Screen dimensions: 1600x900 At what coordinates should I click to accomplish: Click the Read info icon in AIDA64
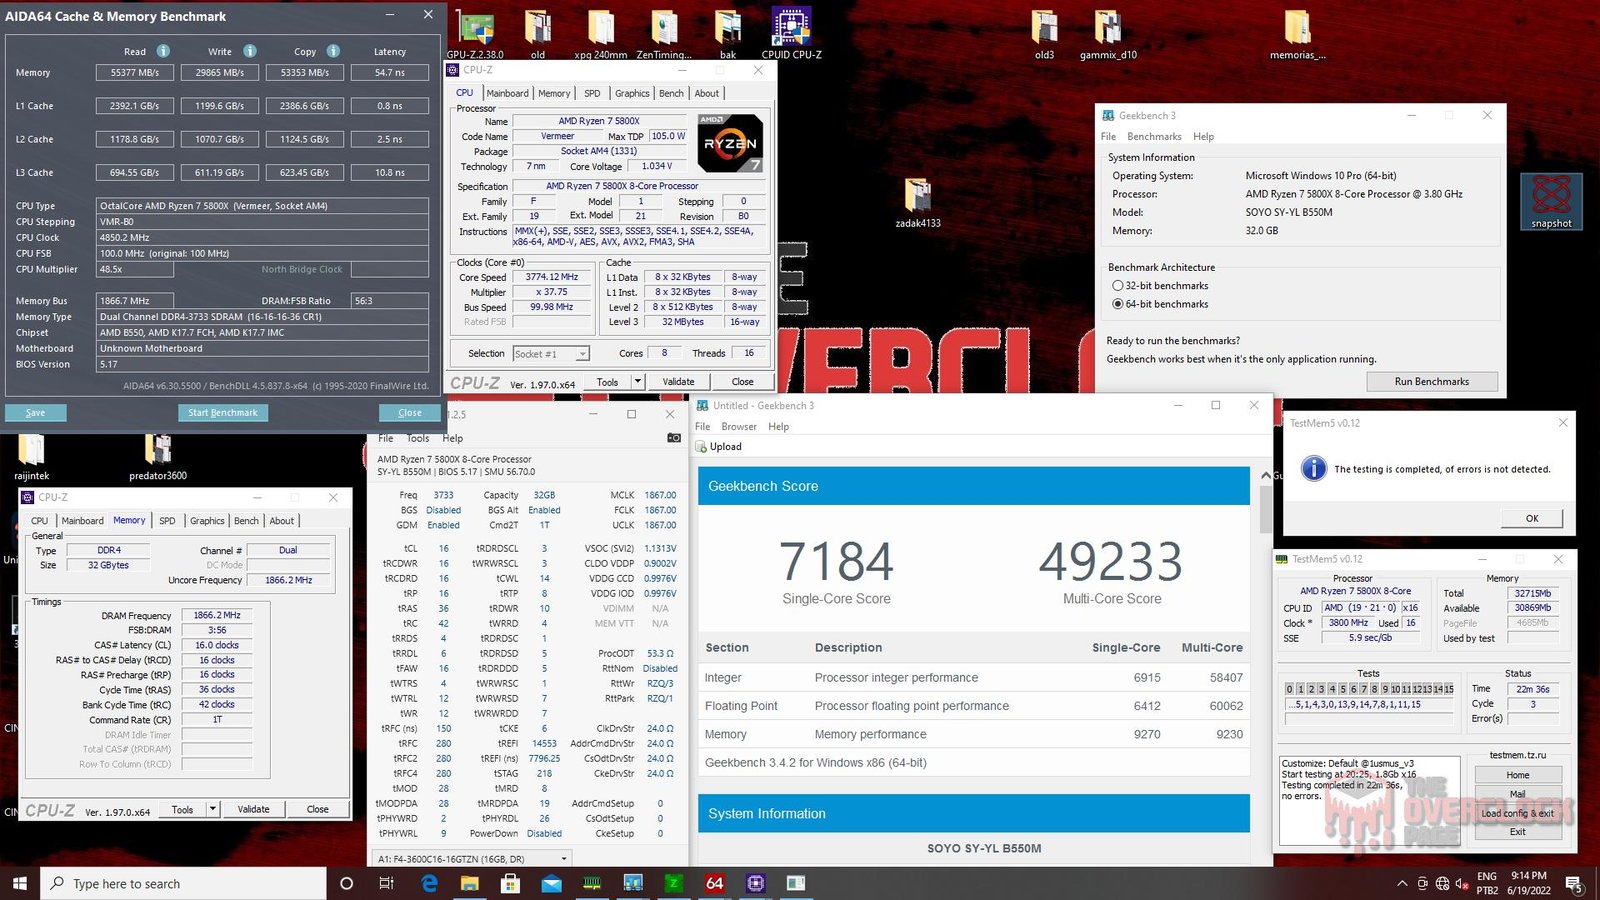pyautogui.click(x=163, y=51)
